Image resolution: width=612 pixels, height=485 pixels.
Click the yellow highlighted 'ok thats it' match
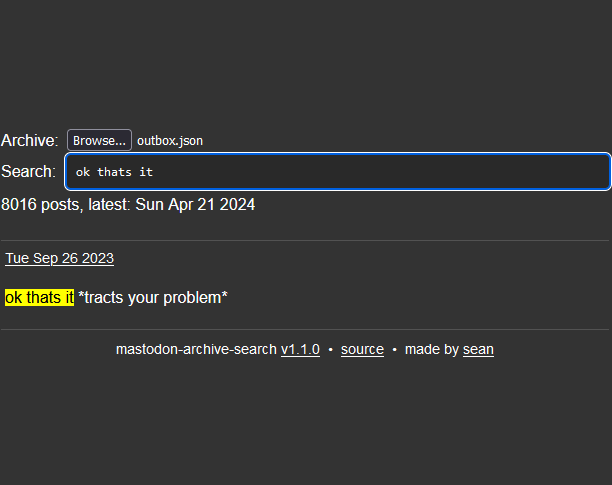(x=39, y=297)
